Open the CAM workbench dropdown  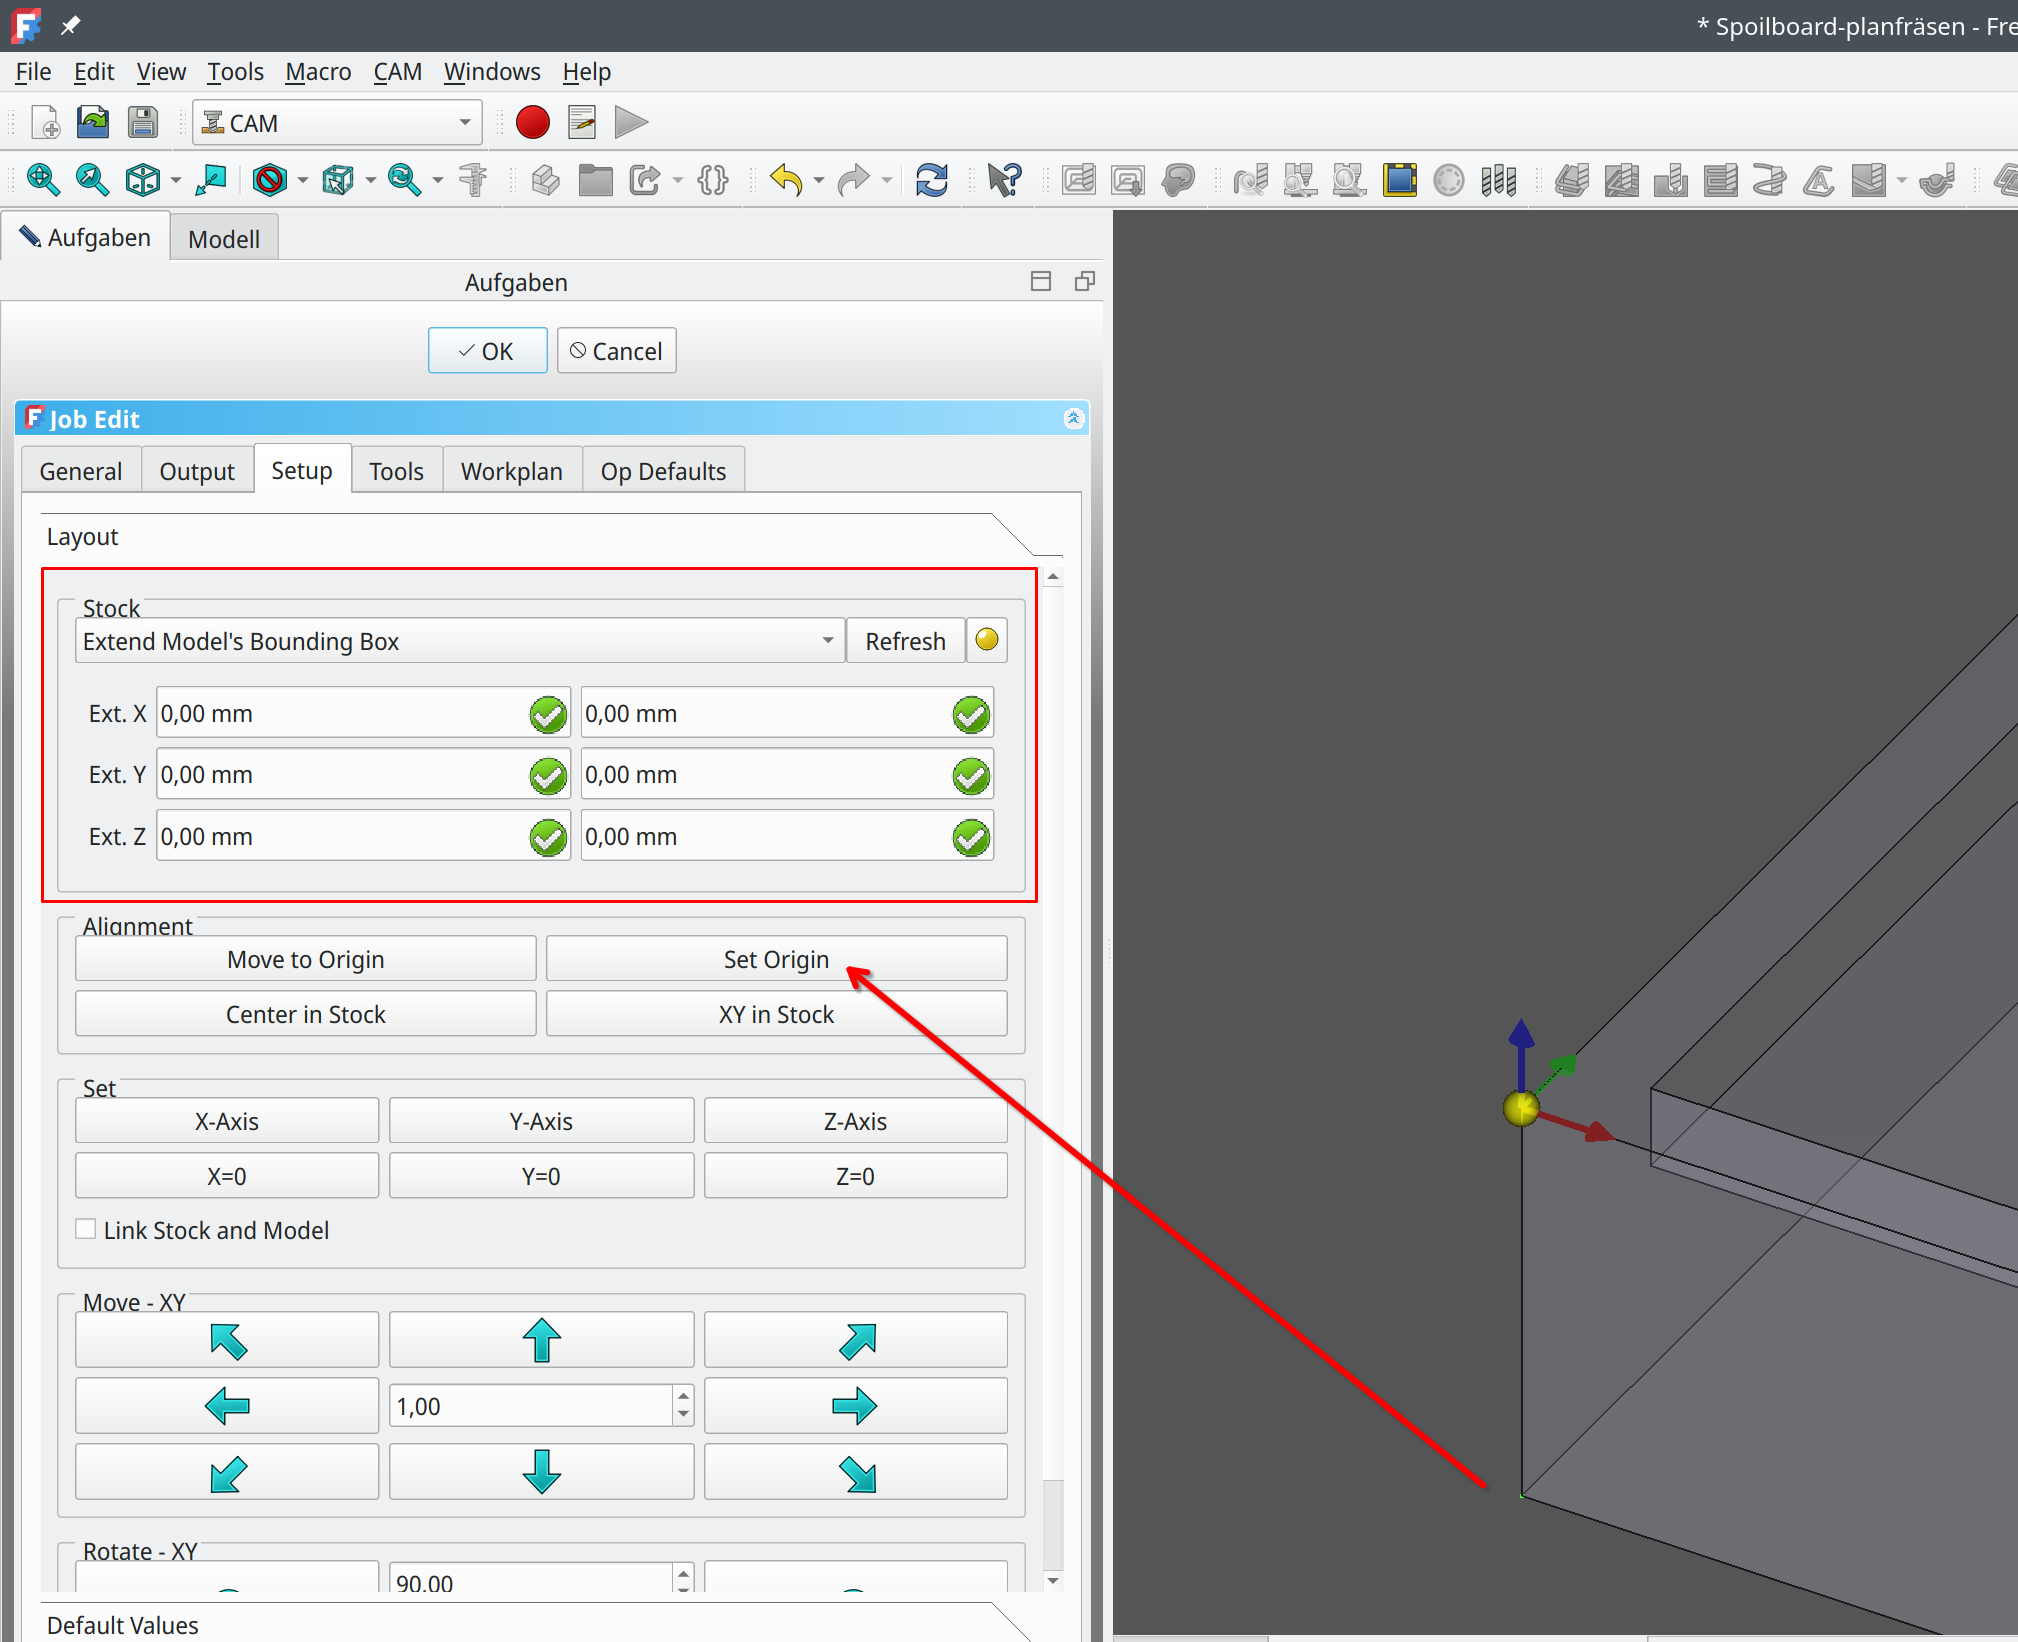337,123
